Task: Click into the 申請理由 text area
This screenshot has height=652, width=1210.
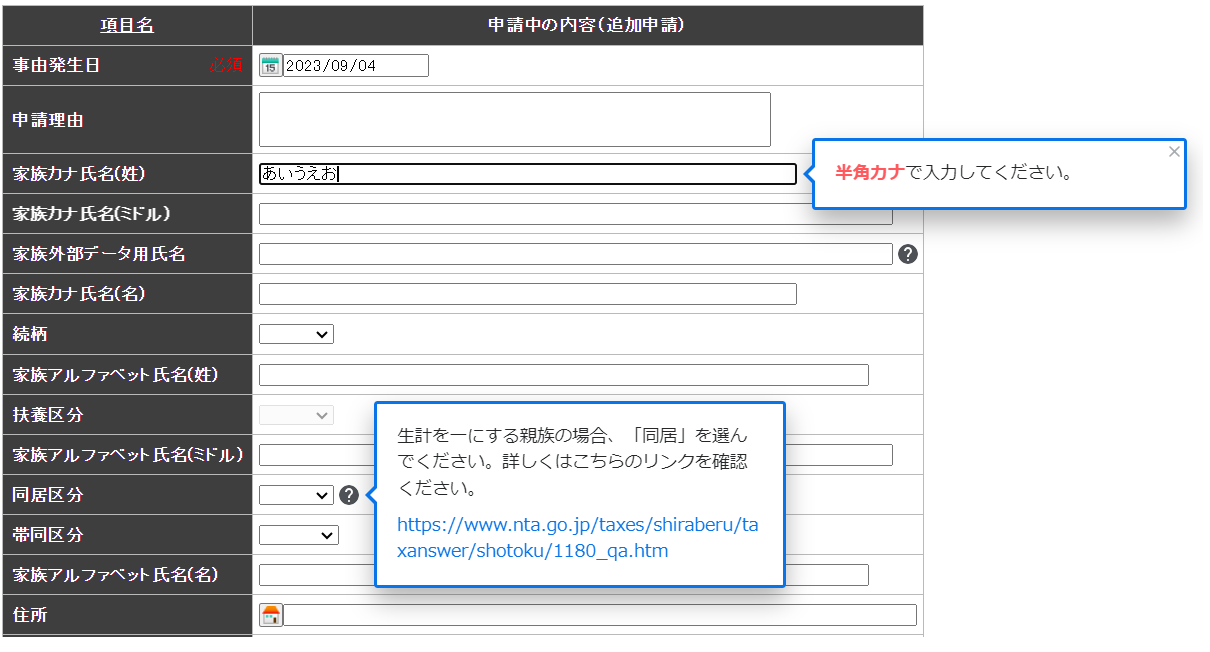Action: pos(515,120)
